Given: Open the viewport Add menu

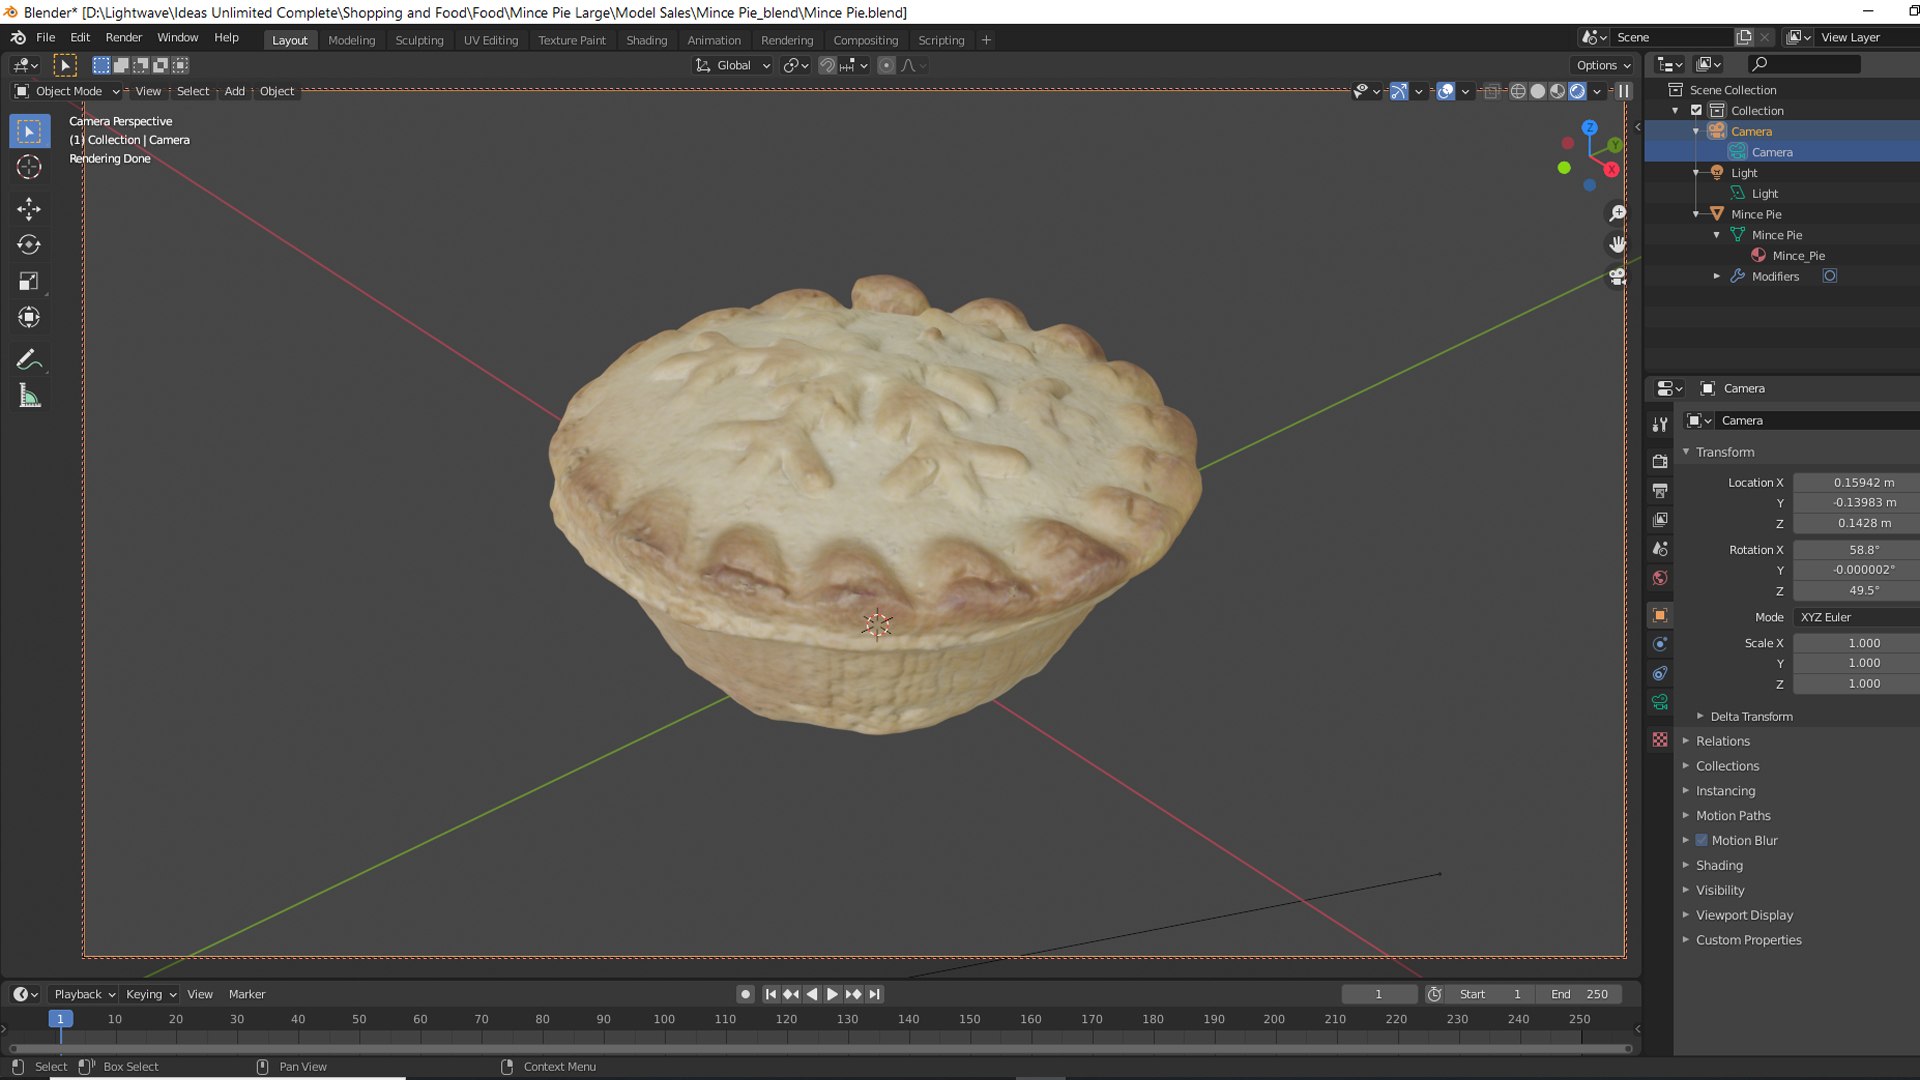Looking at the screenshot, I should coord(234,91).
